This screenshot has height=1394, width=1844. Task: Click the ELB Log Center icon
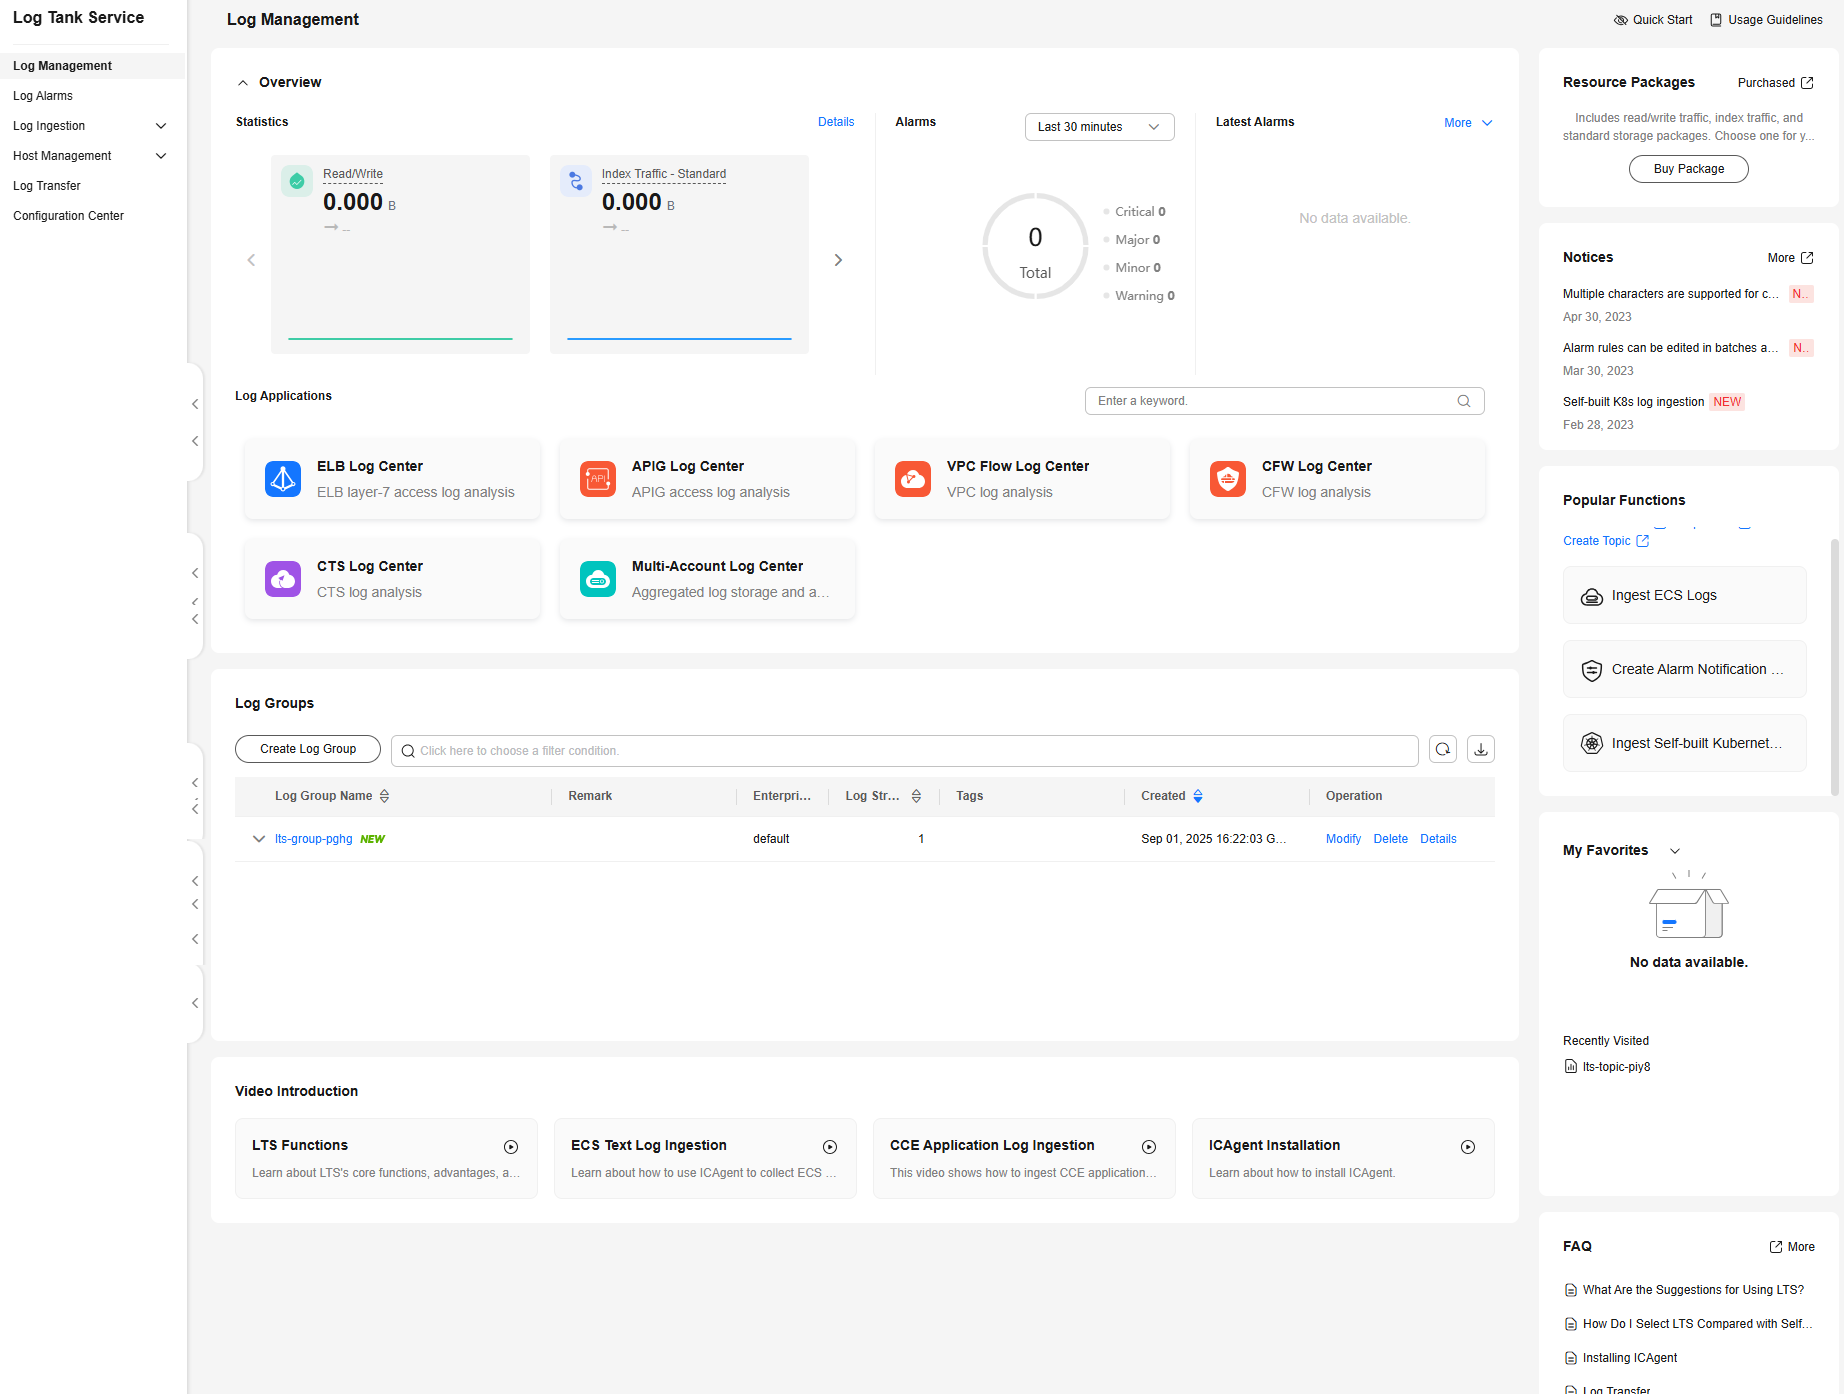[x=283, y=479]
